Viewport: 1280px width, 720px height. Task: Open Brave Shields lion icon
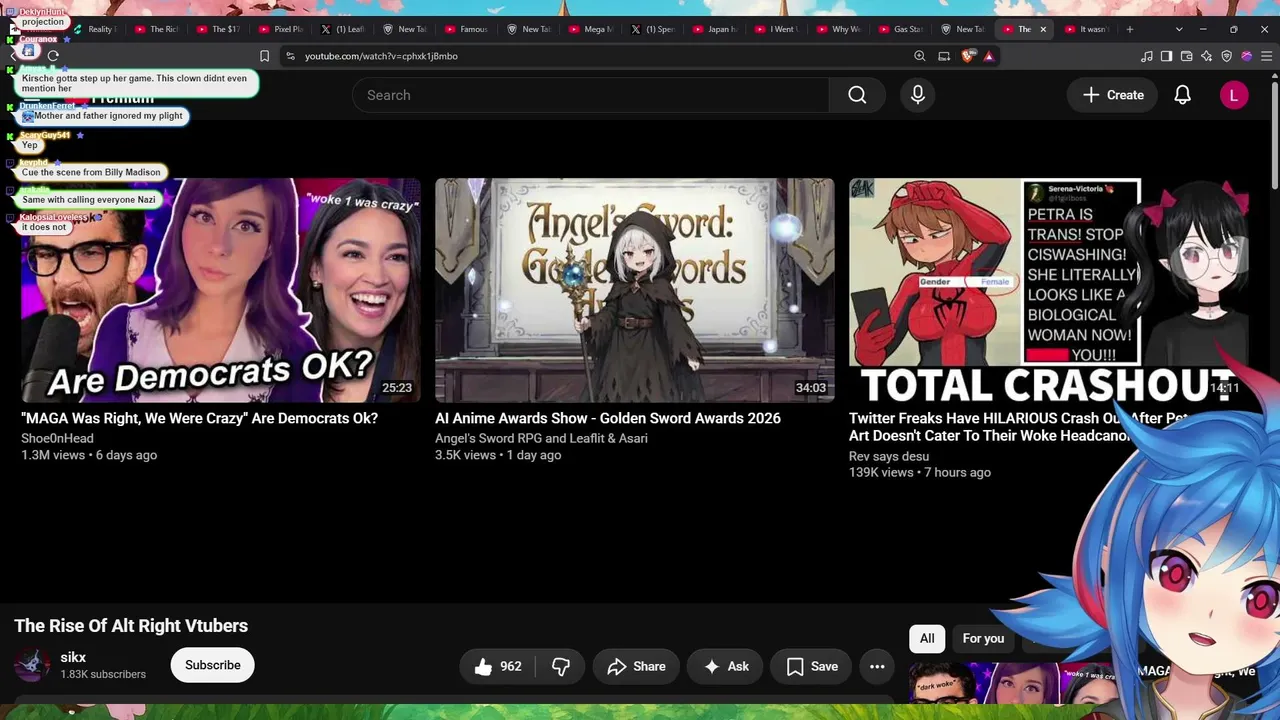point(967,56)
